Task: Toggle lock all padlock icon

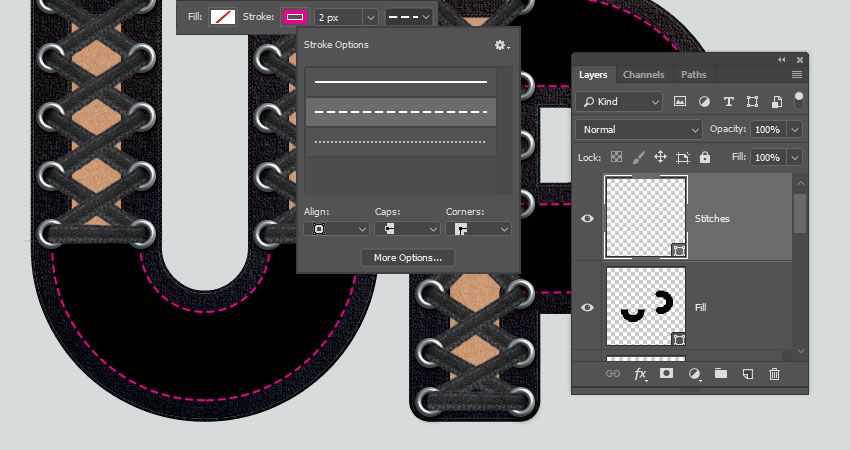Action: coord(705,157)
